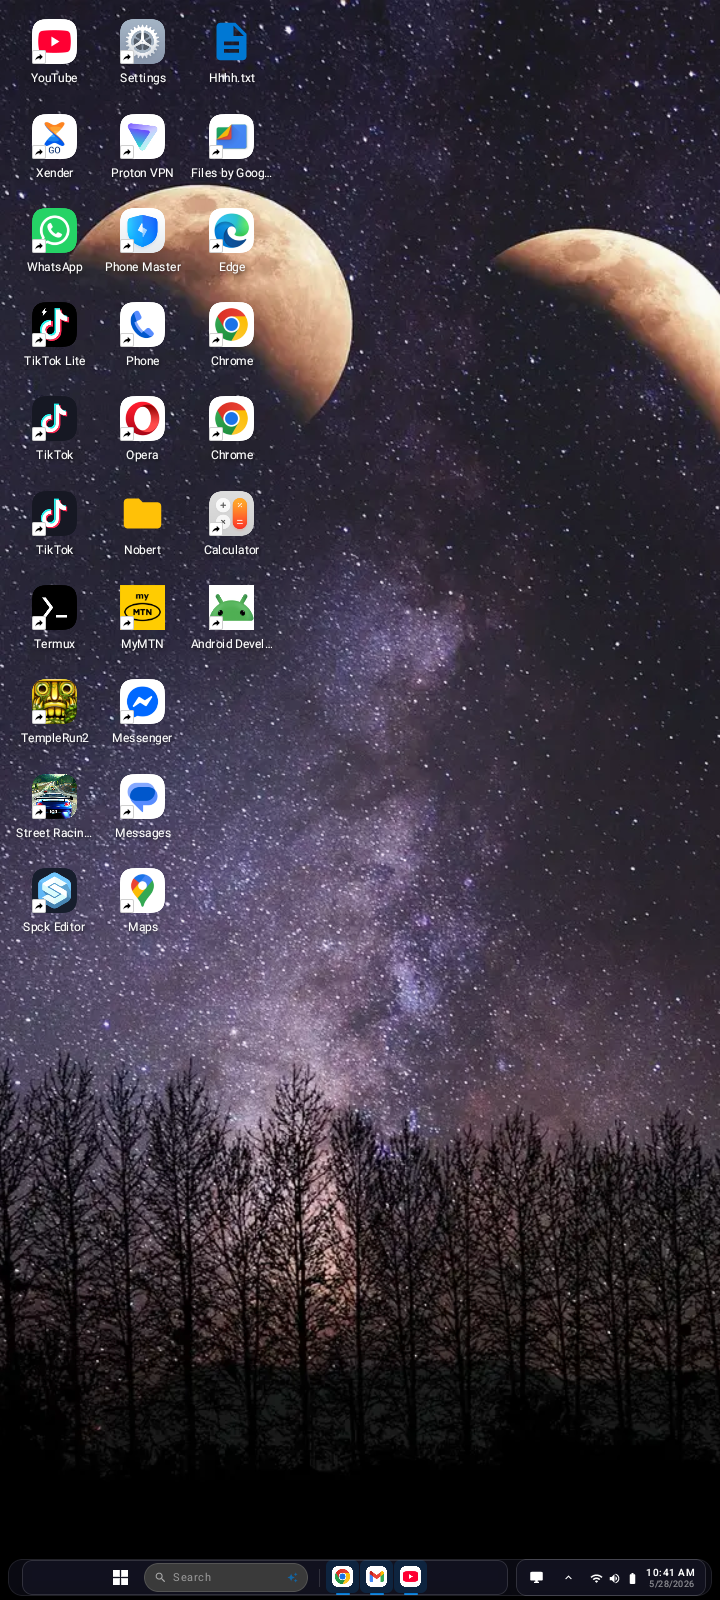Open the Phone dialer app
Image resolution: width=720 pixels, height=1600 pixels.
142,325
